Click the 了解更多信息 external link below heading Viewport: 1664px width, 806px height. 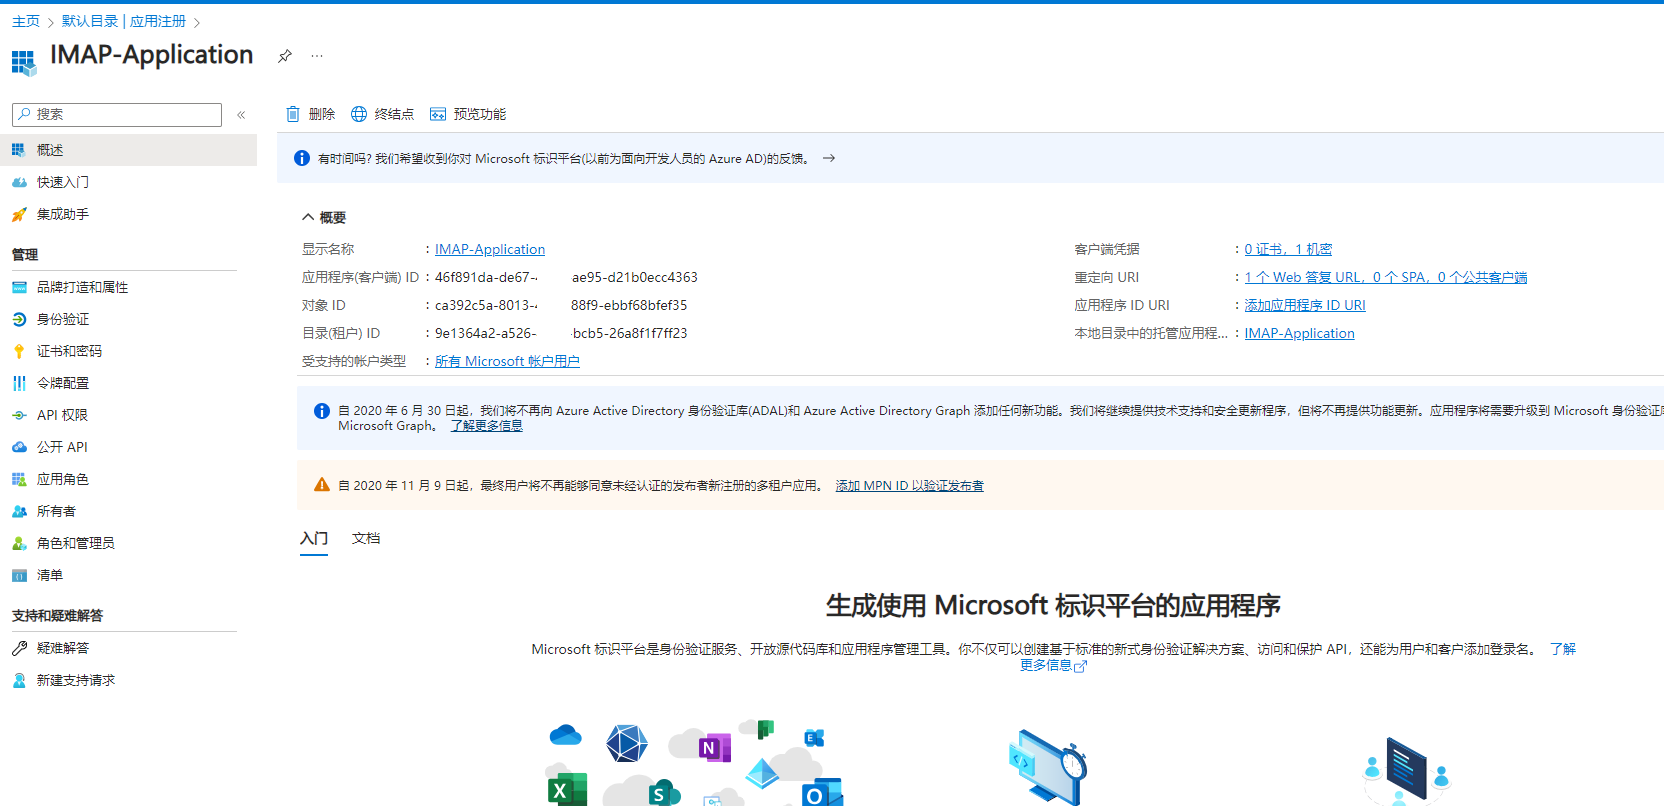[x=1053, y=665]
